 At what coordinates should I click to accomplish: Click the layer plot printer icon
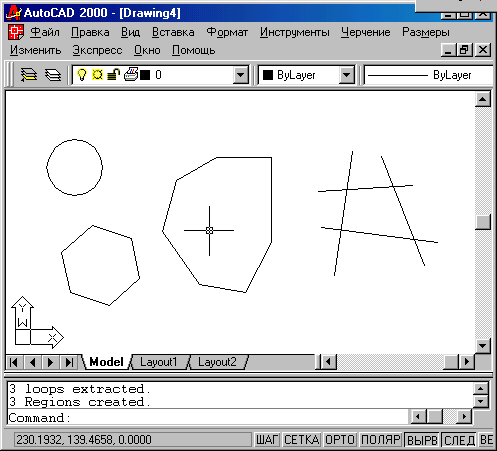coord(131,74)
